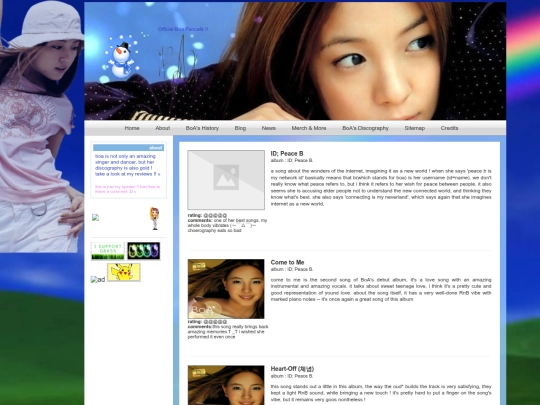Open the Sitemap link

[415, 128]
